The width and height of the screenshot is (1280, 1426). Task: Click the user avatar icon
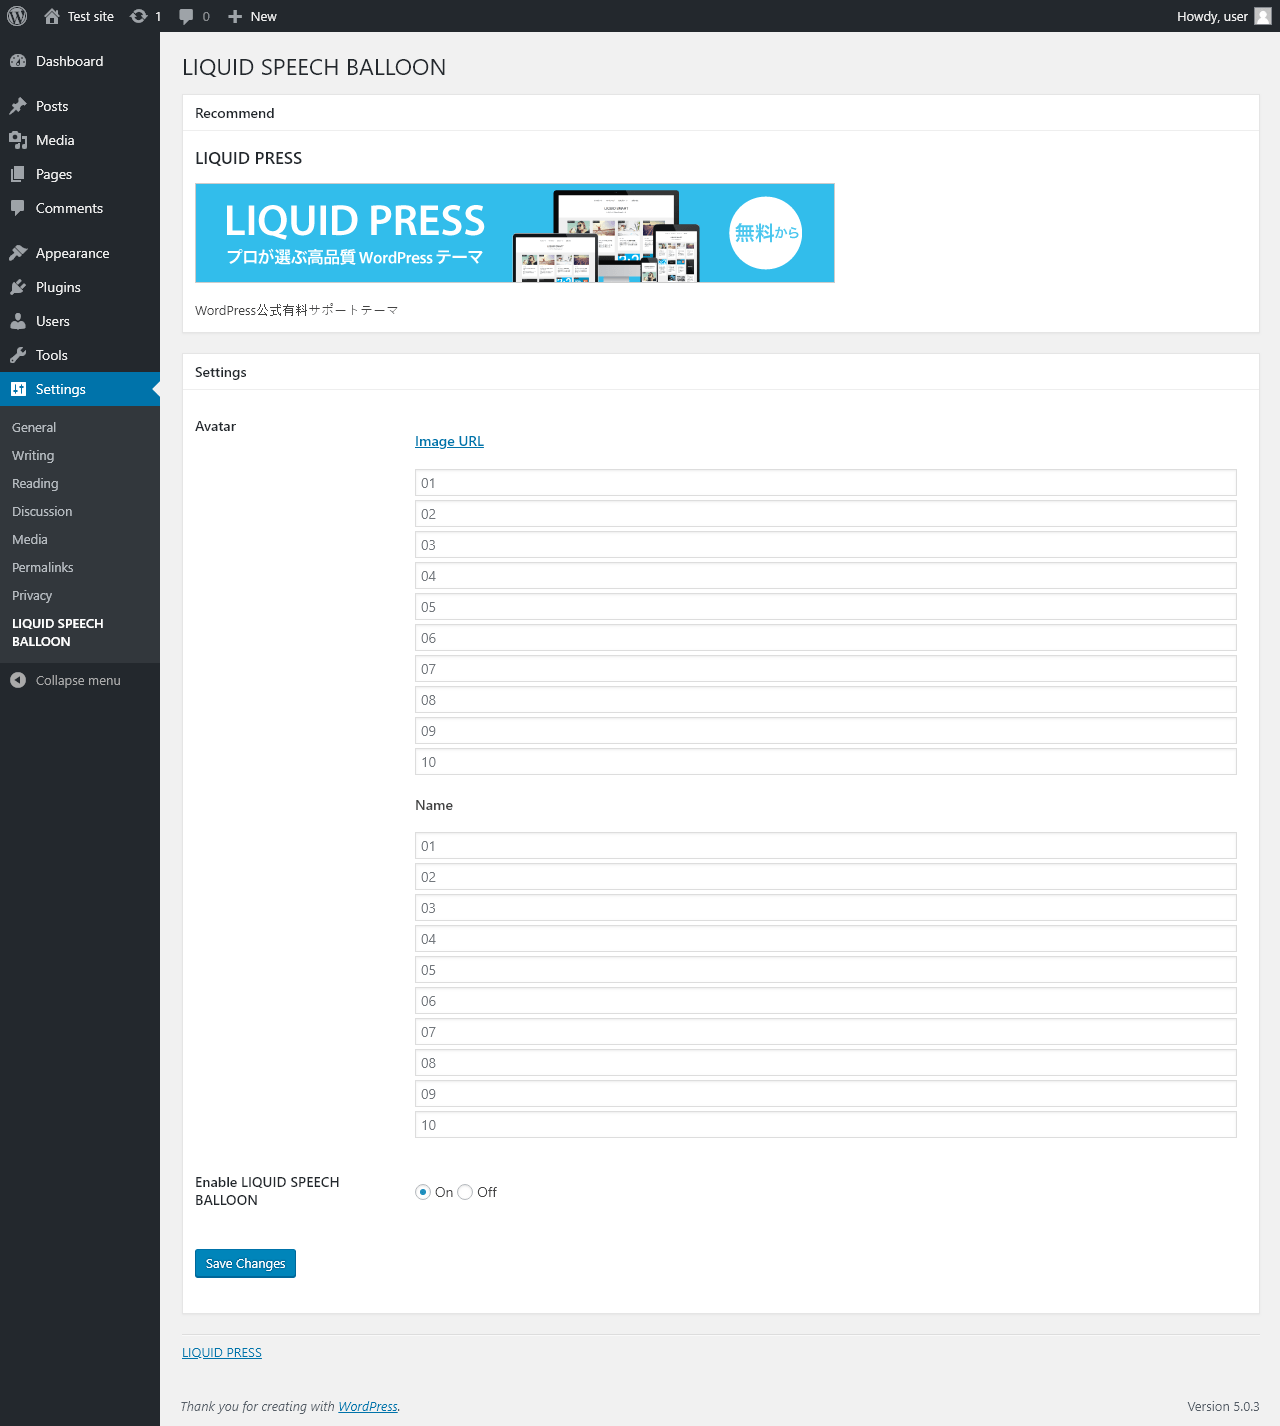coord(1263,16)
